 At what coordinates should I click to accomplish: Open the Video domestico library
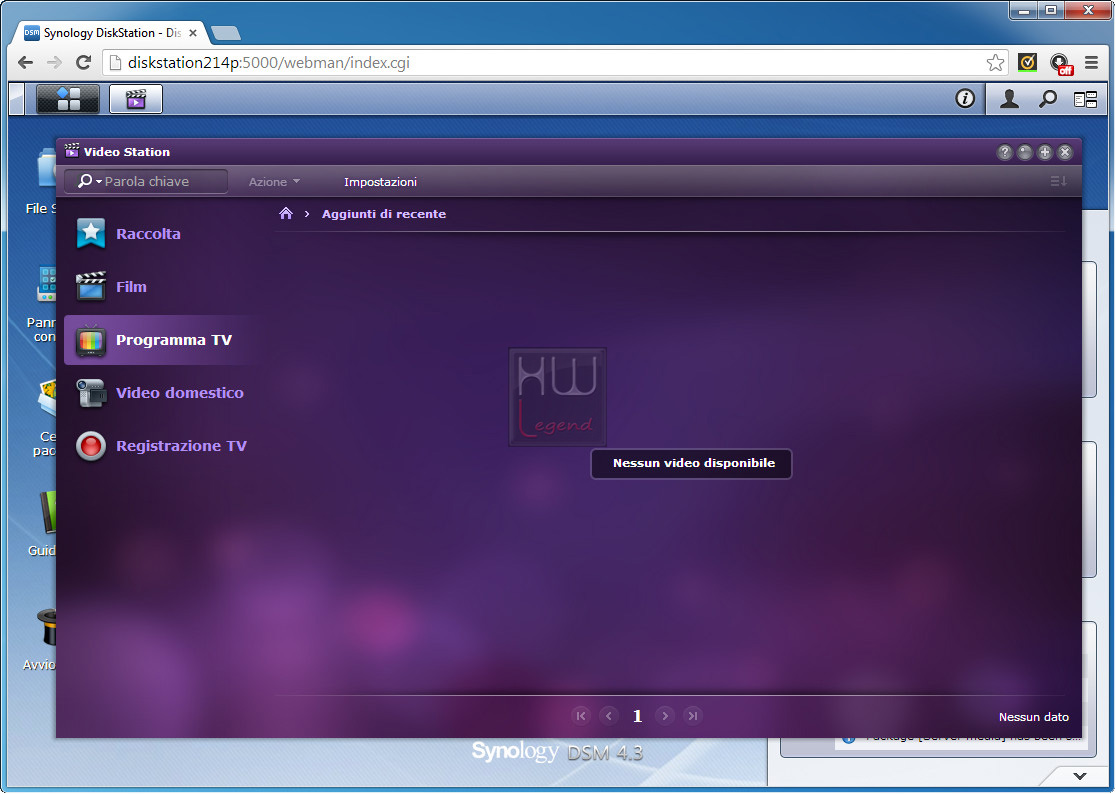click(161, 393)
